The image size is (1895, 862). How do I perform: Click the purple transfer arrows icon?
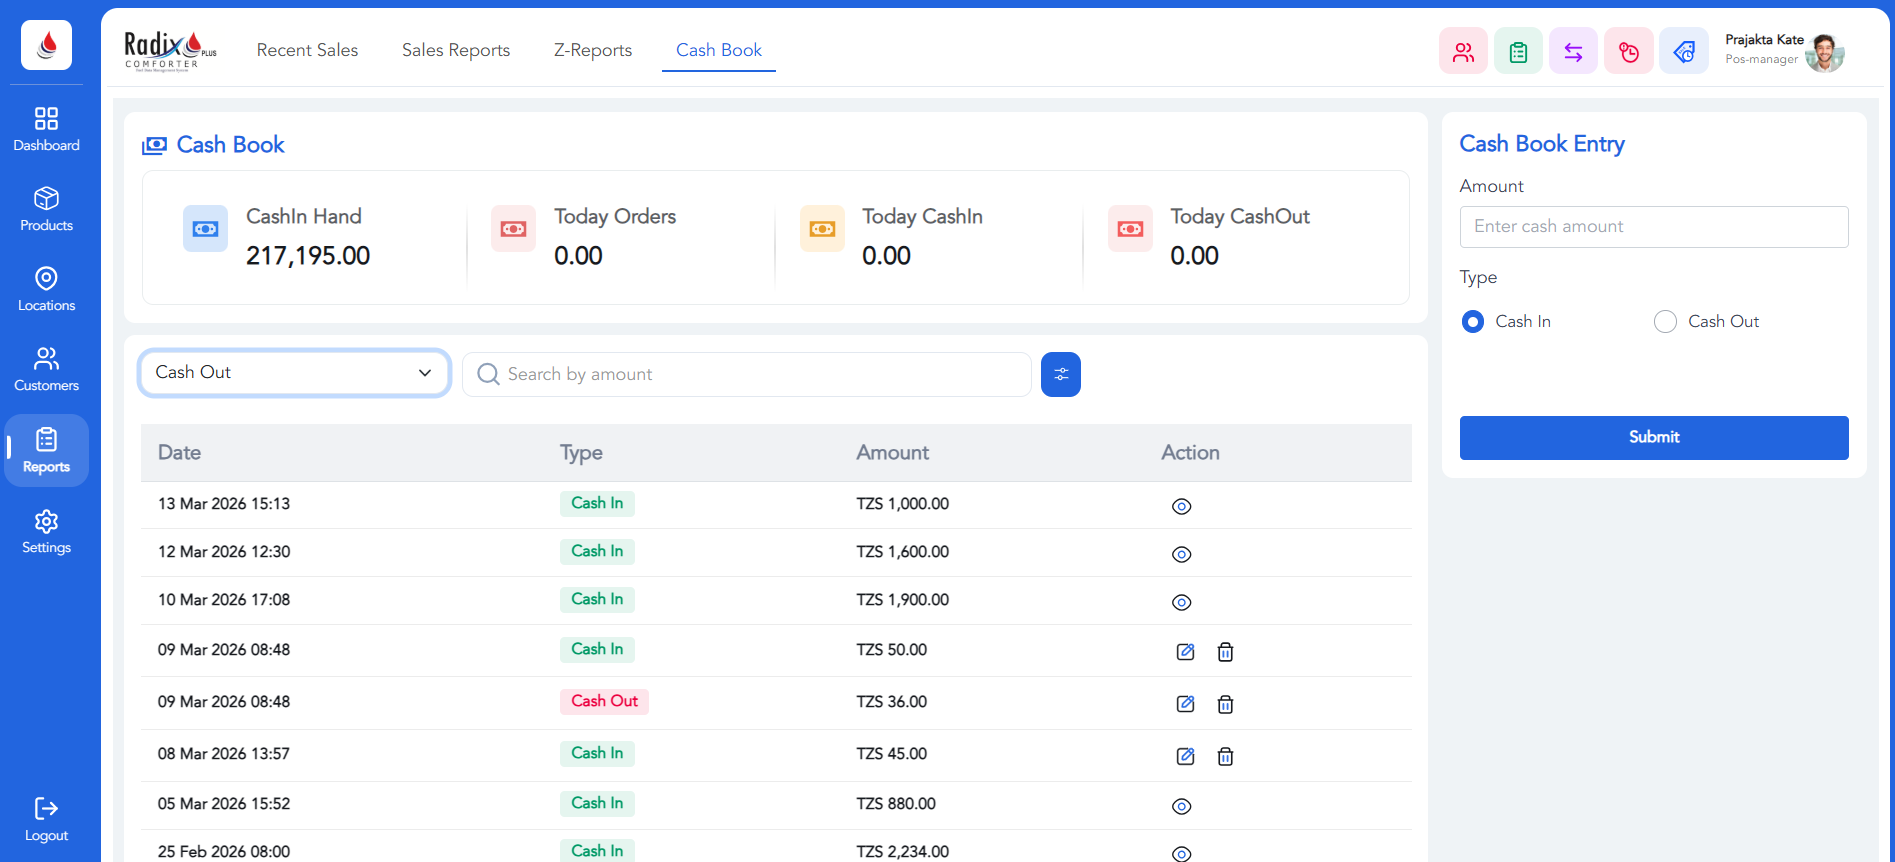click(x=1573, y=52)
